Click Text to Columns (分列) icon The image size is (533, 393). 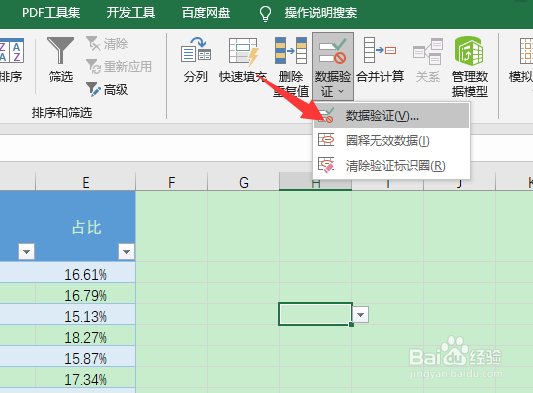(196, 50)
